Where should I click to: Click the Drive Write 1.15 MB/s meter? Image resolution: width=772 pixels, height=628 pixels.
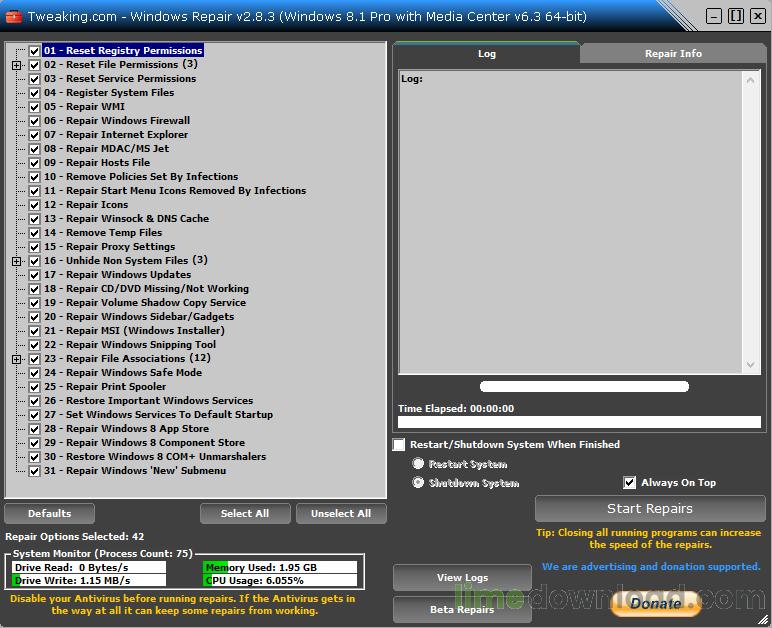point(89,581)
